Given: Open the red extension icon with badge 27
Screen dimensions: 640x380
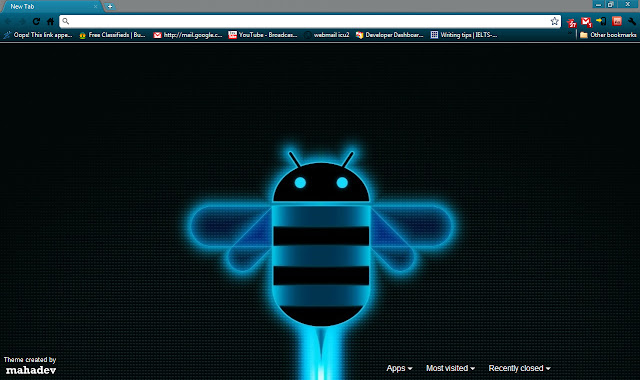Looking at the screenshot, I should point(571,22).
